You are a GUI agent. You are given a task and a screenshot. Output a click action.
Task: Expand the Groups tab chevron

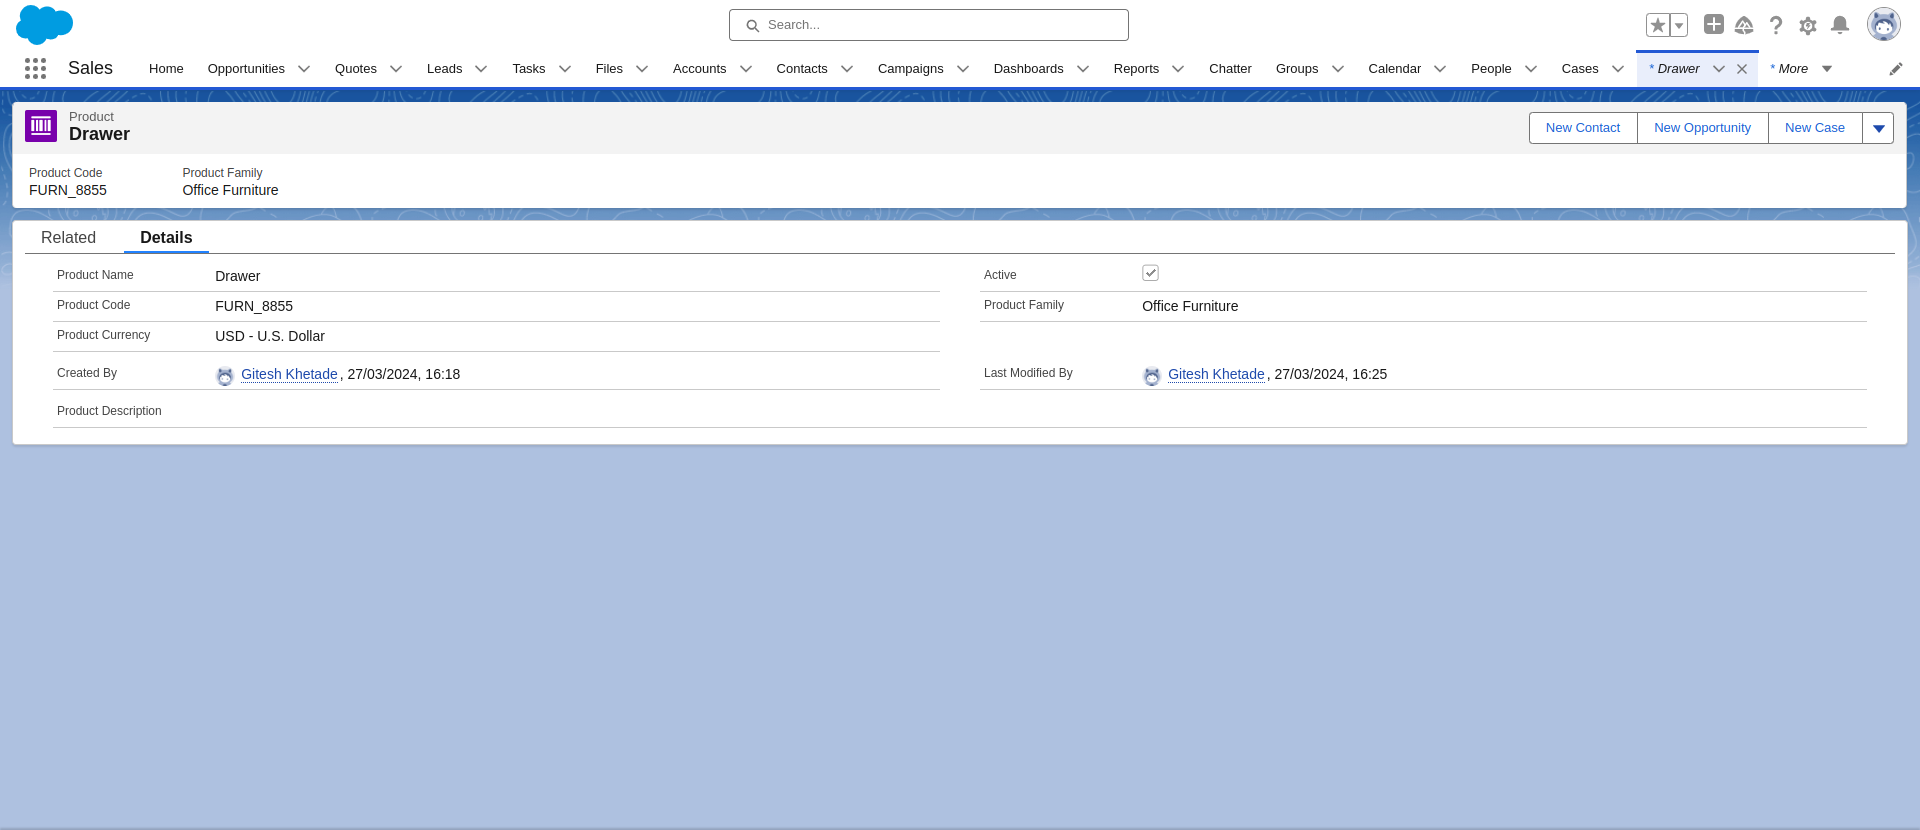pyautogui.click(x=1338, y=69)
